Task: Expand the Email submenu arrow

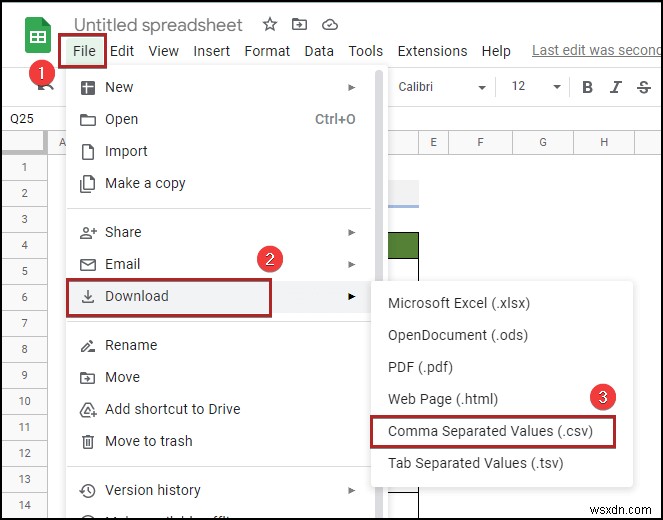Action: pyautogui.click(x=351, y=265)
